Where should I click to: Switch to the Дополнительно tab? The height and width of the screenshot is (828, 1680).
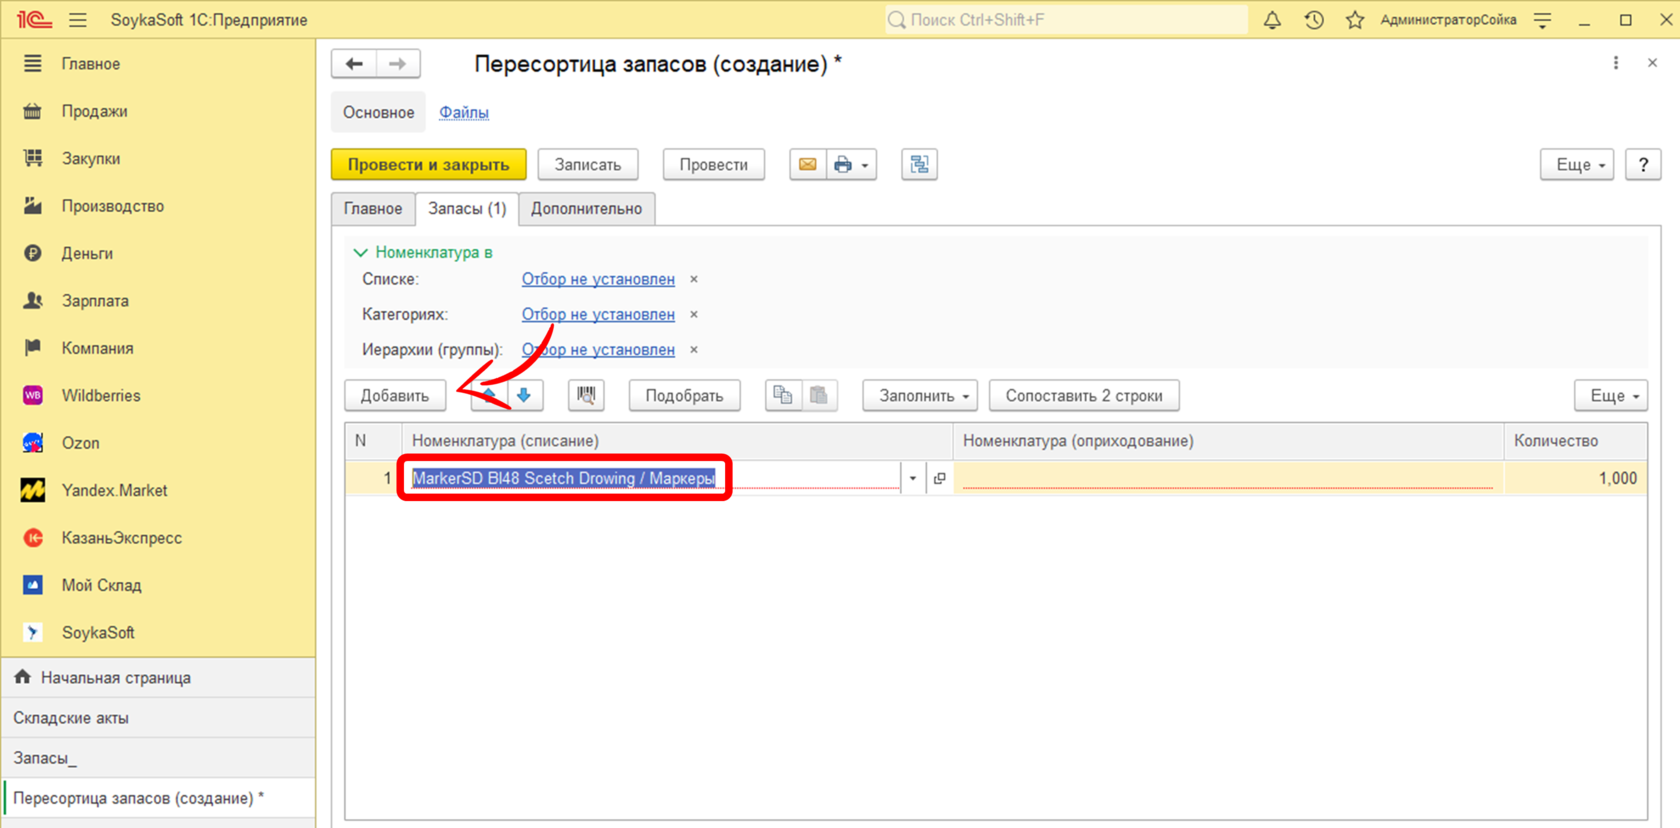pyautogui.click(x=587, y=209)
